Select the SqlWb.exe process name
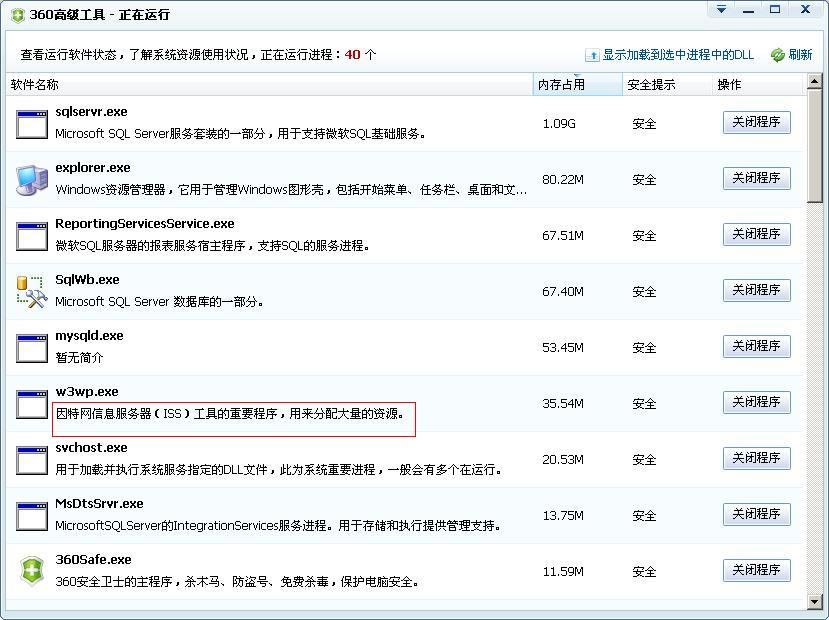Screen dimensions: 829x620 [x=87, y=280]
